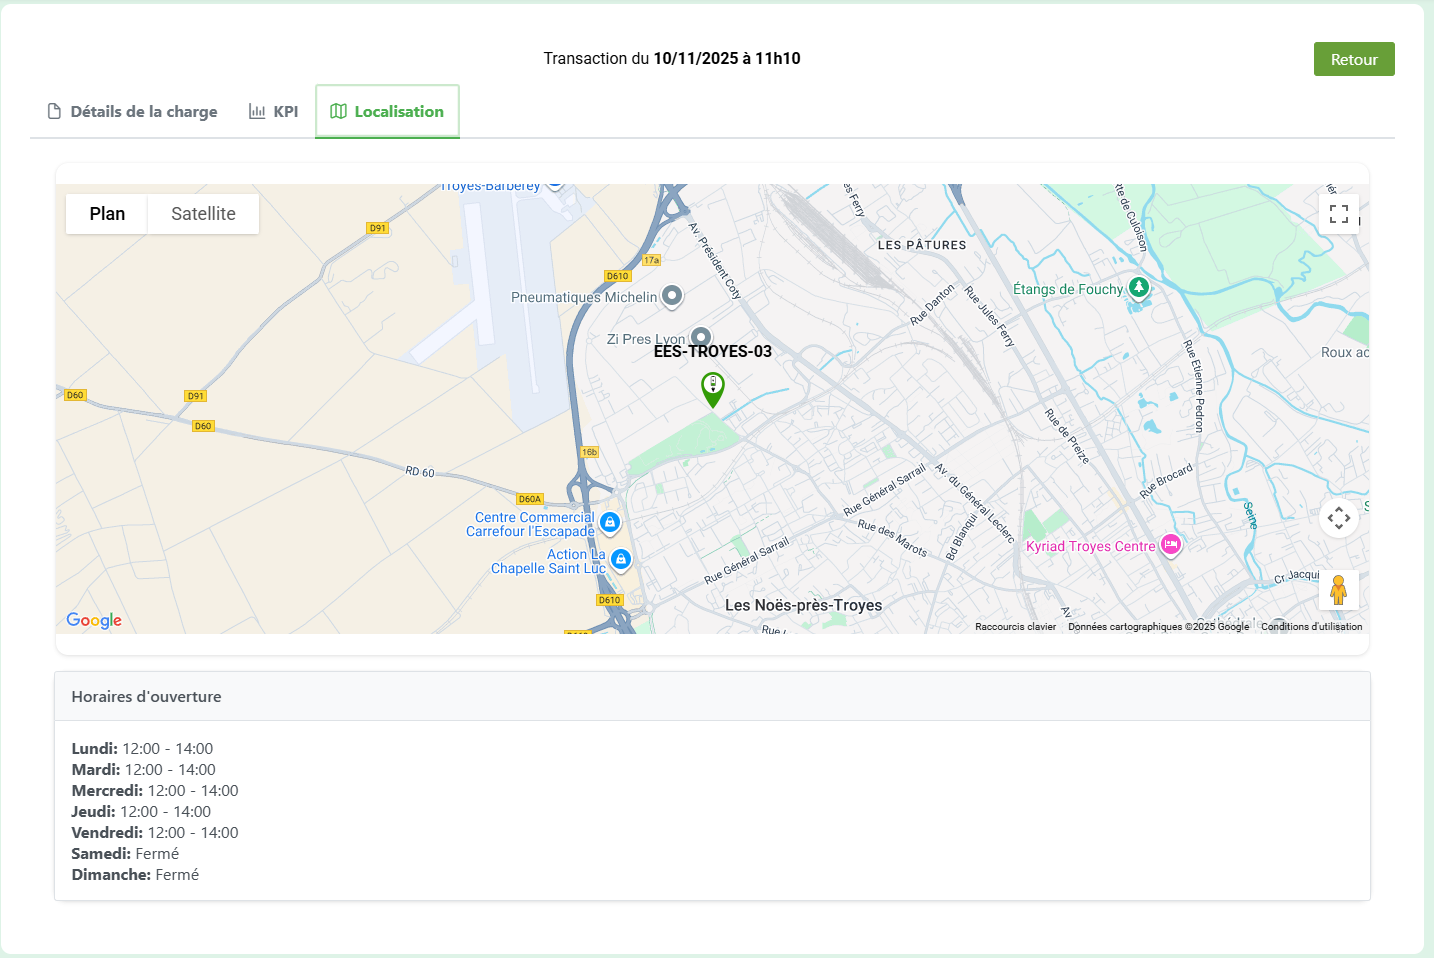Switch to the KPI tab
This screenshot has width=1434, height=958.
(274, 112)
